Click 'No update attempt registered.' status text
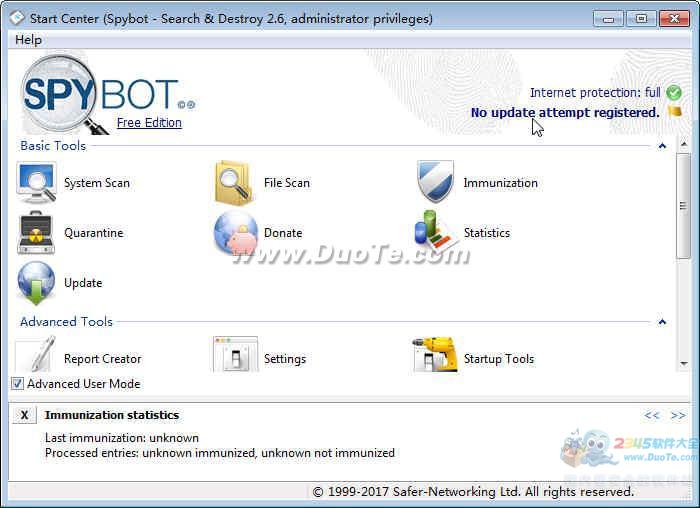The height and width of the screenshot is (508, 700). tap(565, 112)
